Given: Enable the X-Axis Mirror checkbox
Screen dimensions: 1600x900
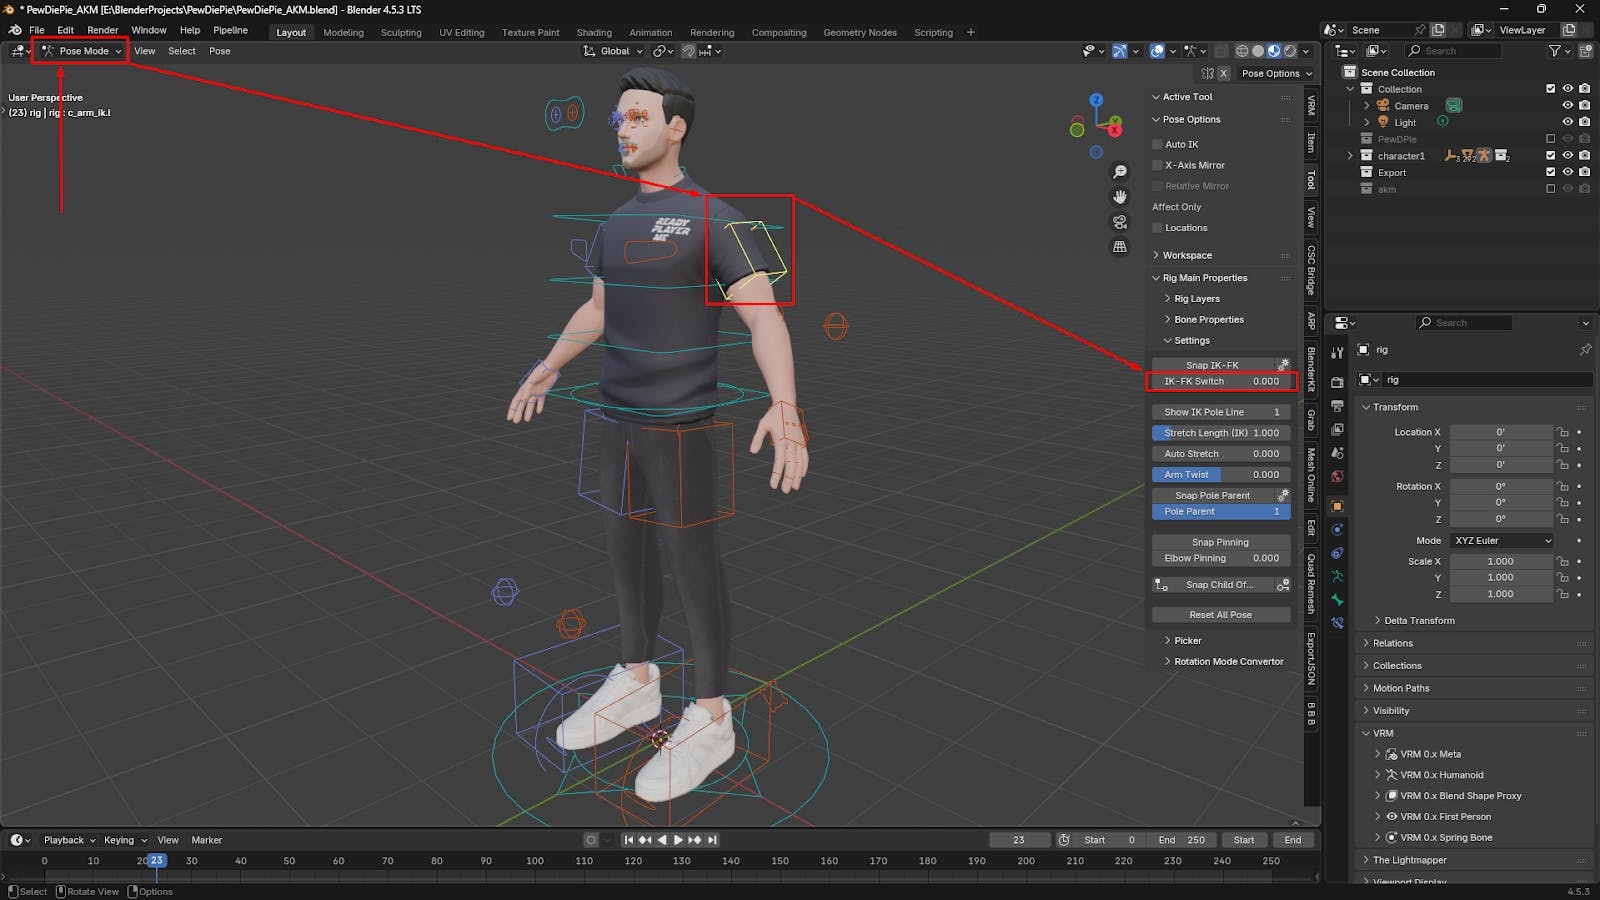Looking at the screenshot, I should point(1158,165).
